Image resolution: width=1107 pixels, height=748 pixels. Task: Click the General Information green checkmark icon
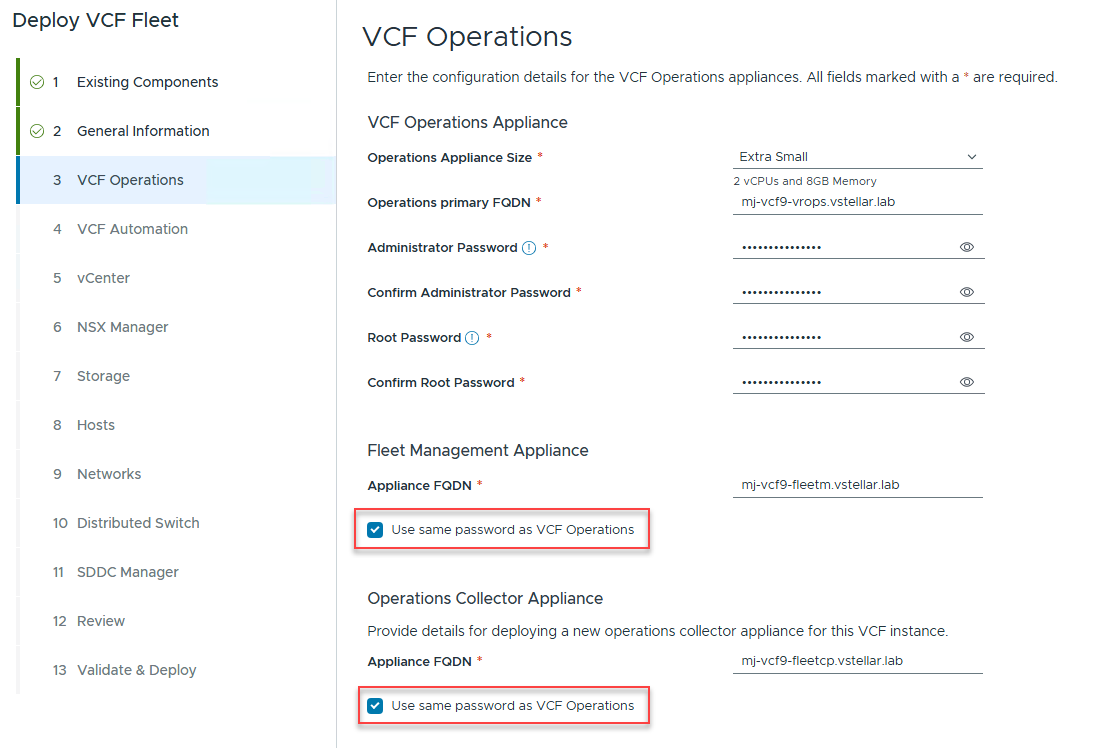tap(37, 131)
